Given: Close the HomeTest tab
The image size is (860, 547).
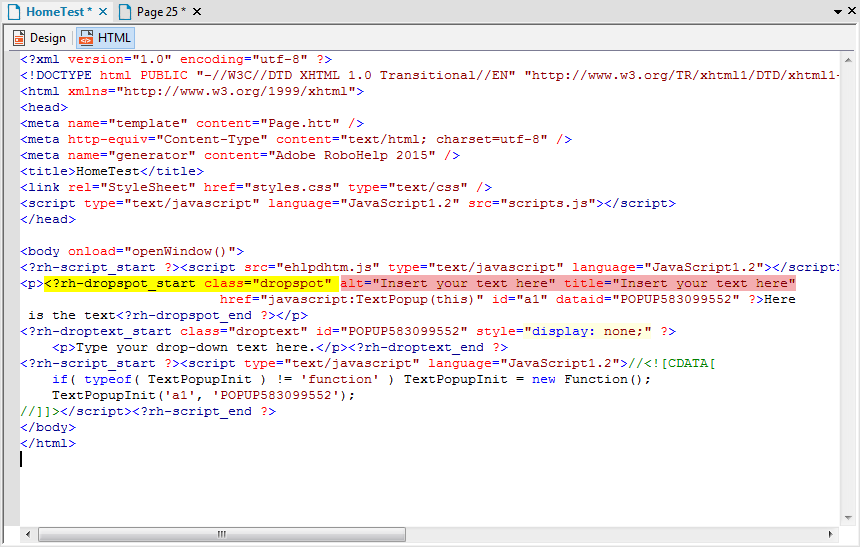Looking at the screenshot, I should (103, 12).
